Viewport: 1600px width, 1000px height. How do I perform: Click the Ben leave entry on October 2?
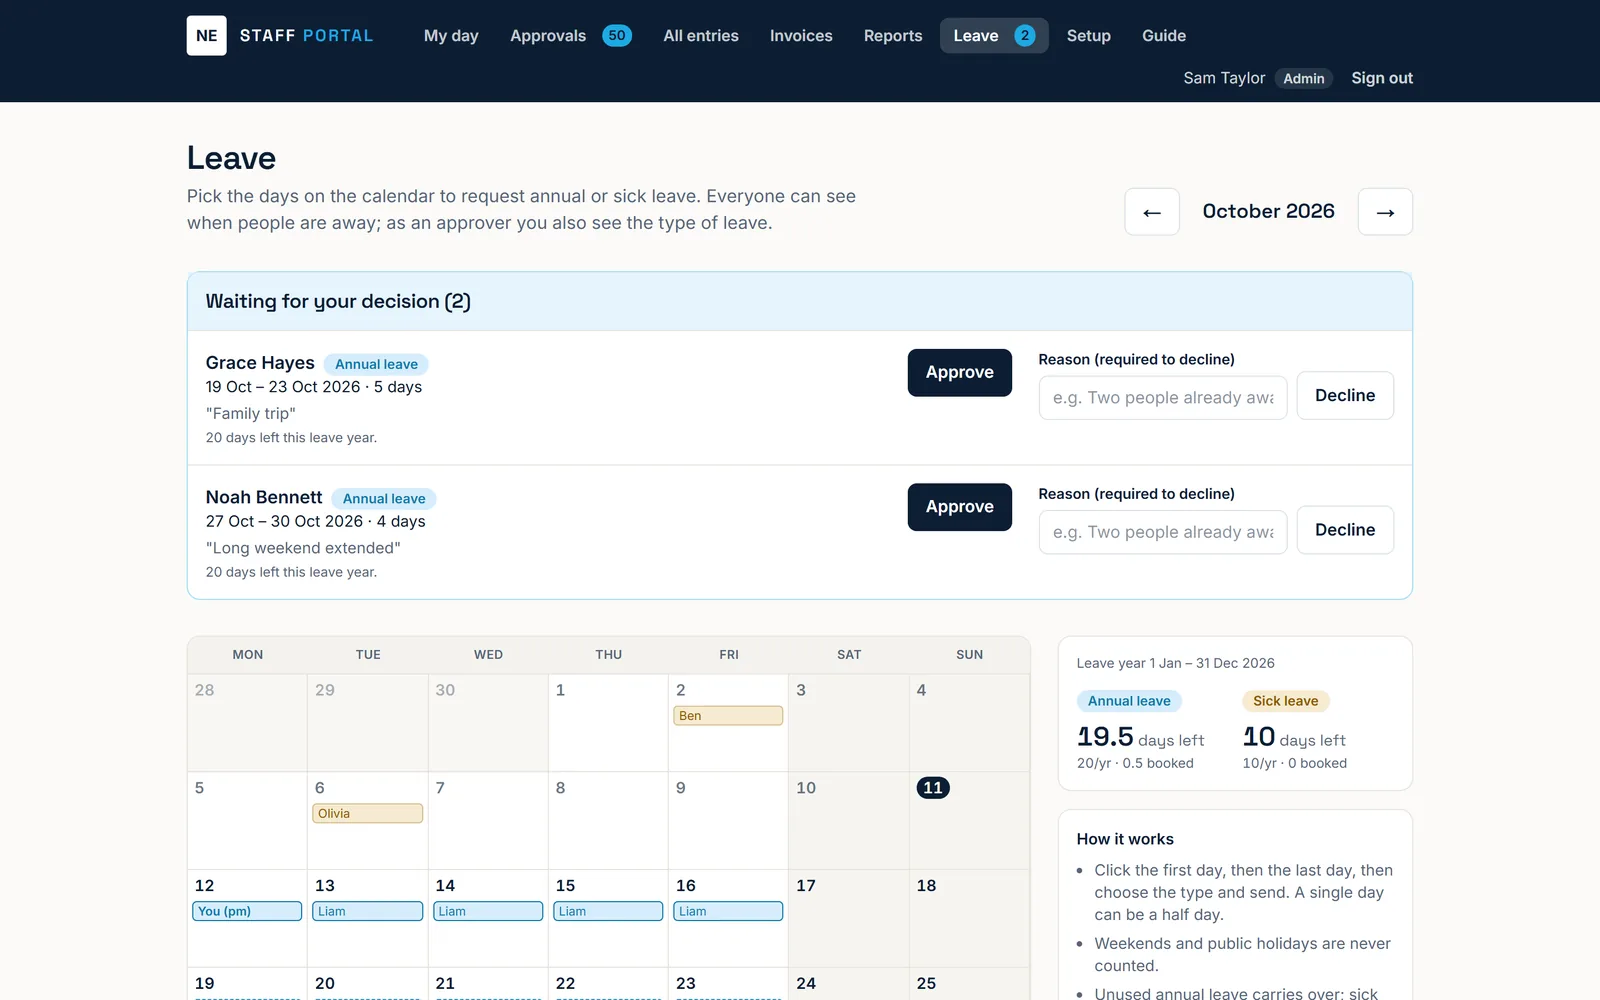coord(728,716)
